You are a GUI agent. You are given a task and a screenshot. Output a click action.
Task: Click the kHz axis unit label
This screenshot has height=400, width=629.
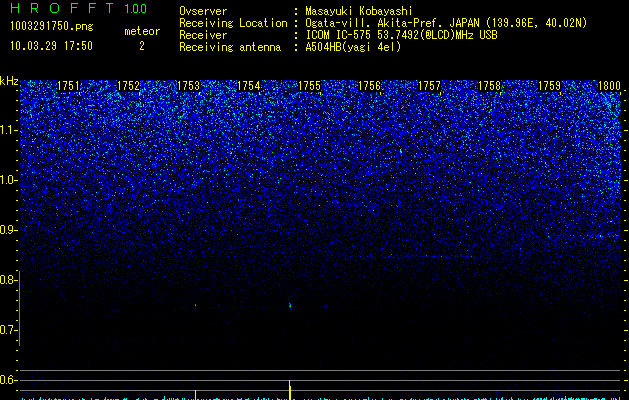9,81
